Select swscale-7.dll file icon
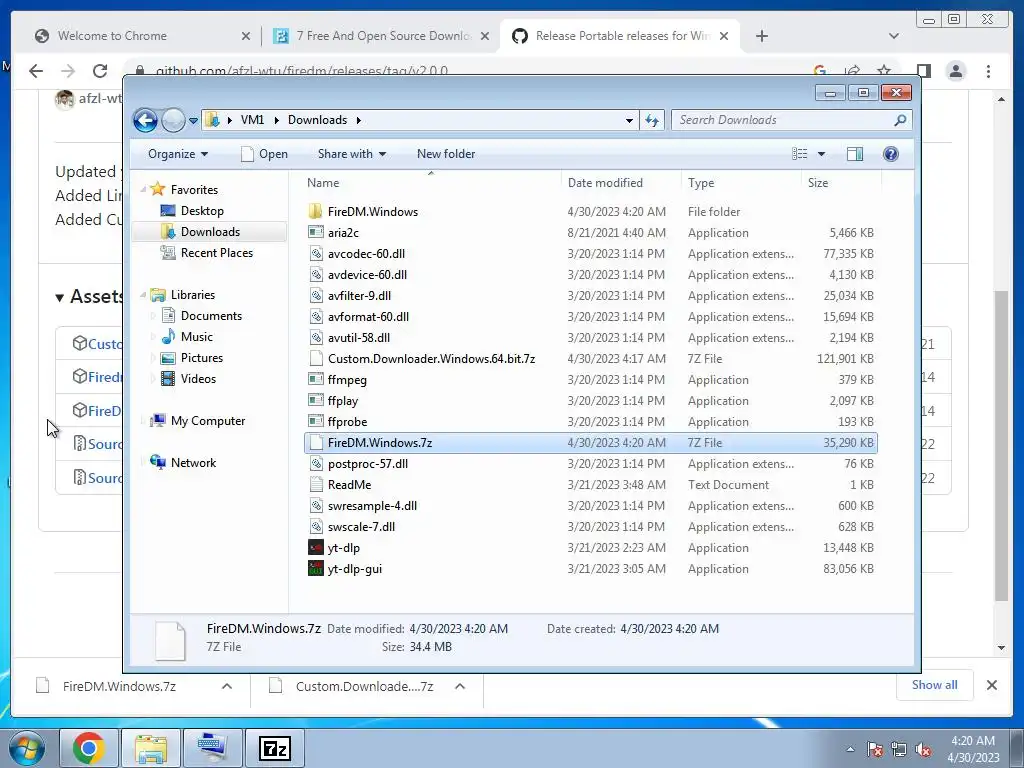This screenshot has height=768, width=1024. (315, 526)
